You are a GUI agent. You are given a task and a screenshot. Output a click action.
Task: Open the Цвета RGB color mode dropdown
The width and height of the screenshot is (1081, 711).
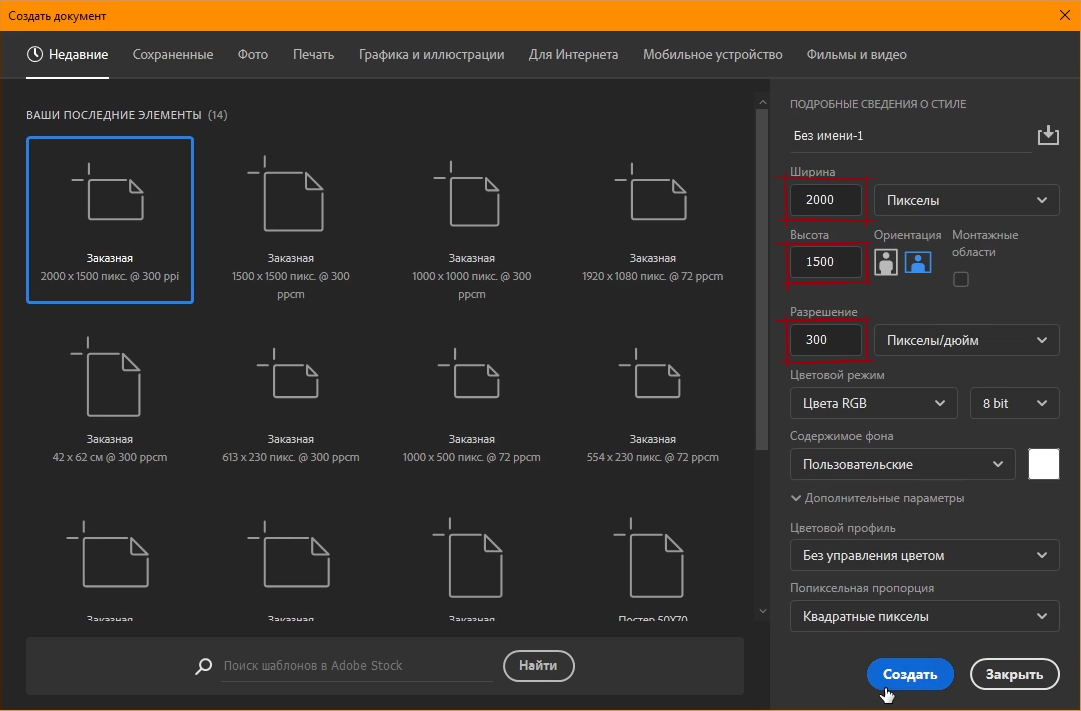[x=873, y=403]
